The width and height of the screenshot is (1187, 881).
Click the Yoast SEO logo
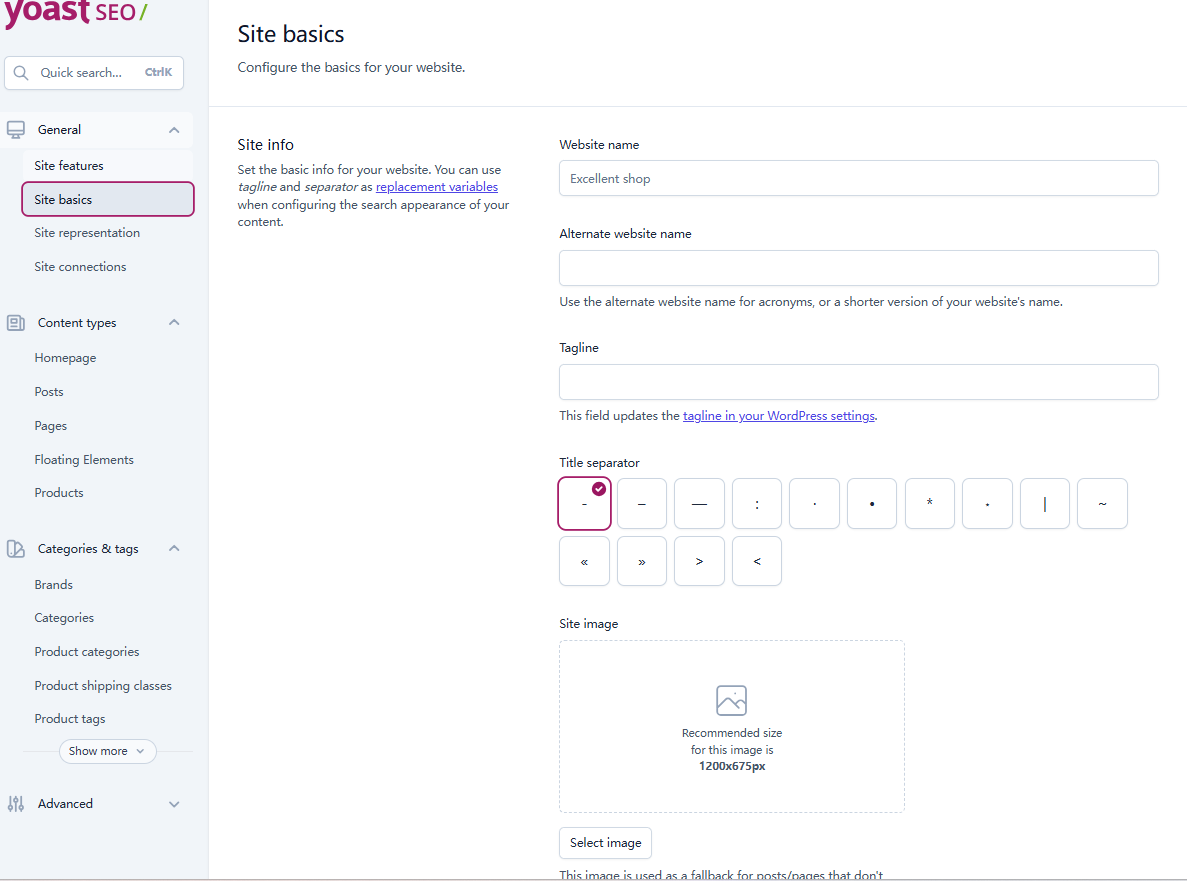[75, 14]
